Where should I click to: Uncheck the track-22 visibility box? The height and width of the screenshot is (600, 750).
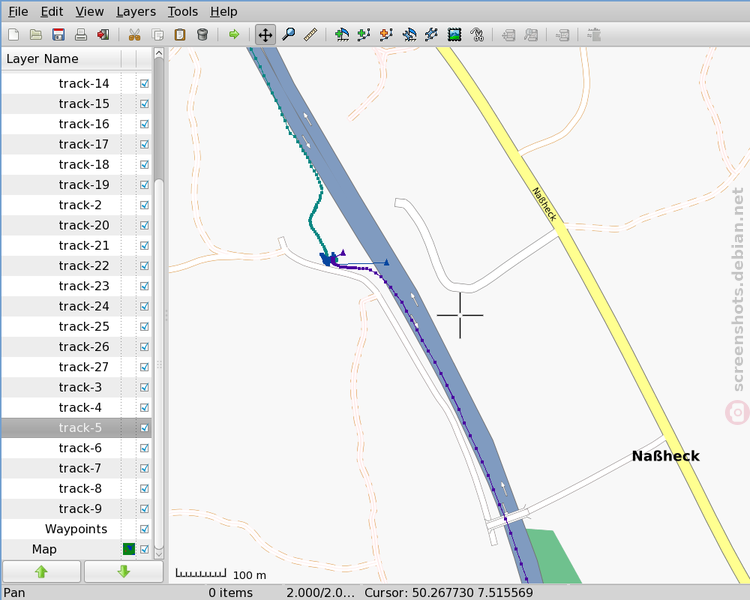144,266
